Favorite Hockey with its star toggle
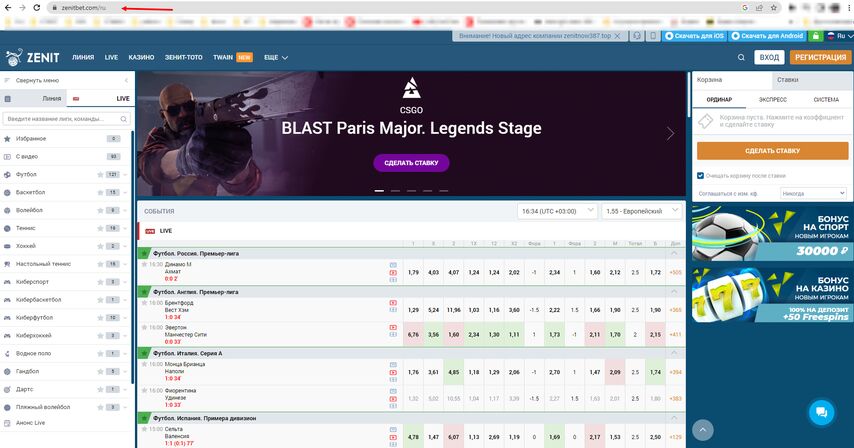854x448 pixels. tap(100, 246)
